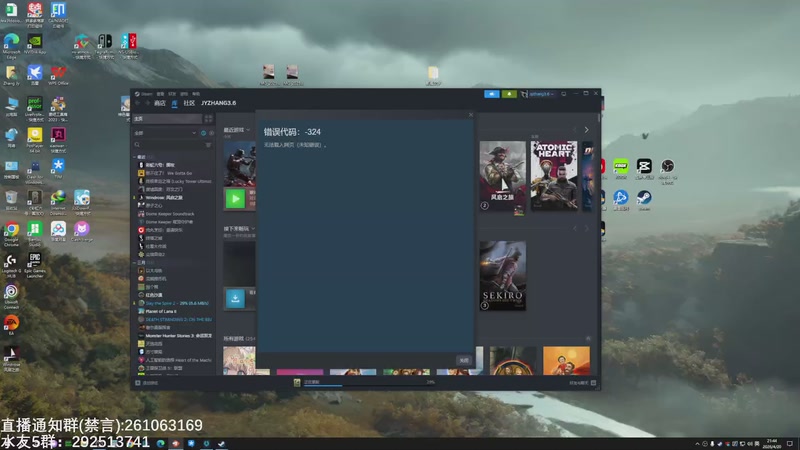Show hidden system tray icons chevron

pos(697,444)
